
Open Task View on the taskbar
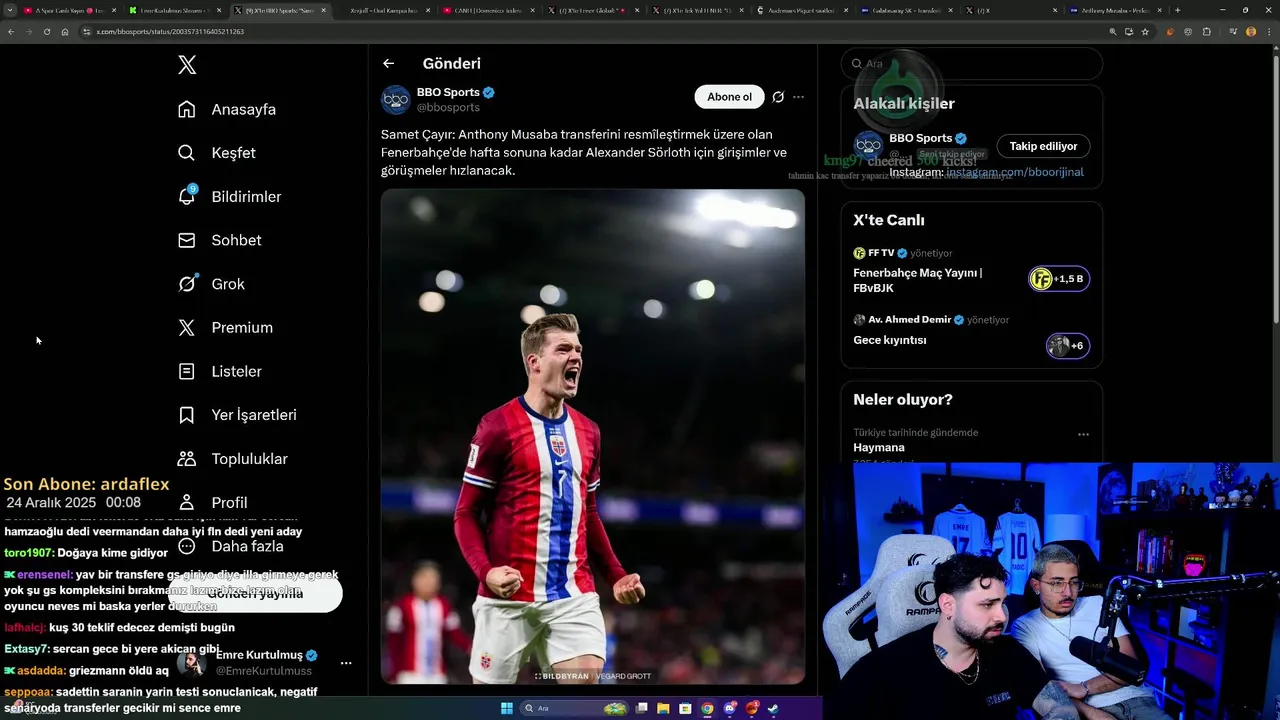pos(640,708)
